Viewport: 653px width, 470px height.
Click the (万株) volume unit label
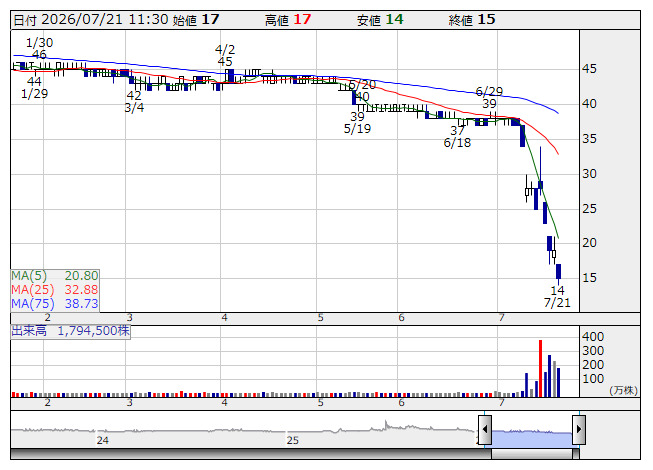(x=623, y=390)
